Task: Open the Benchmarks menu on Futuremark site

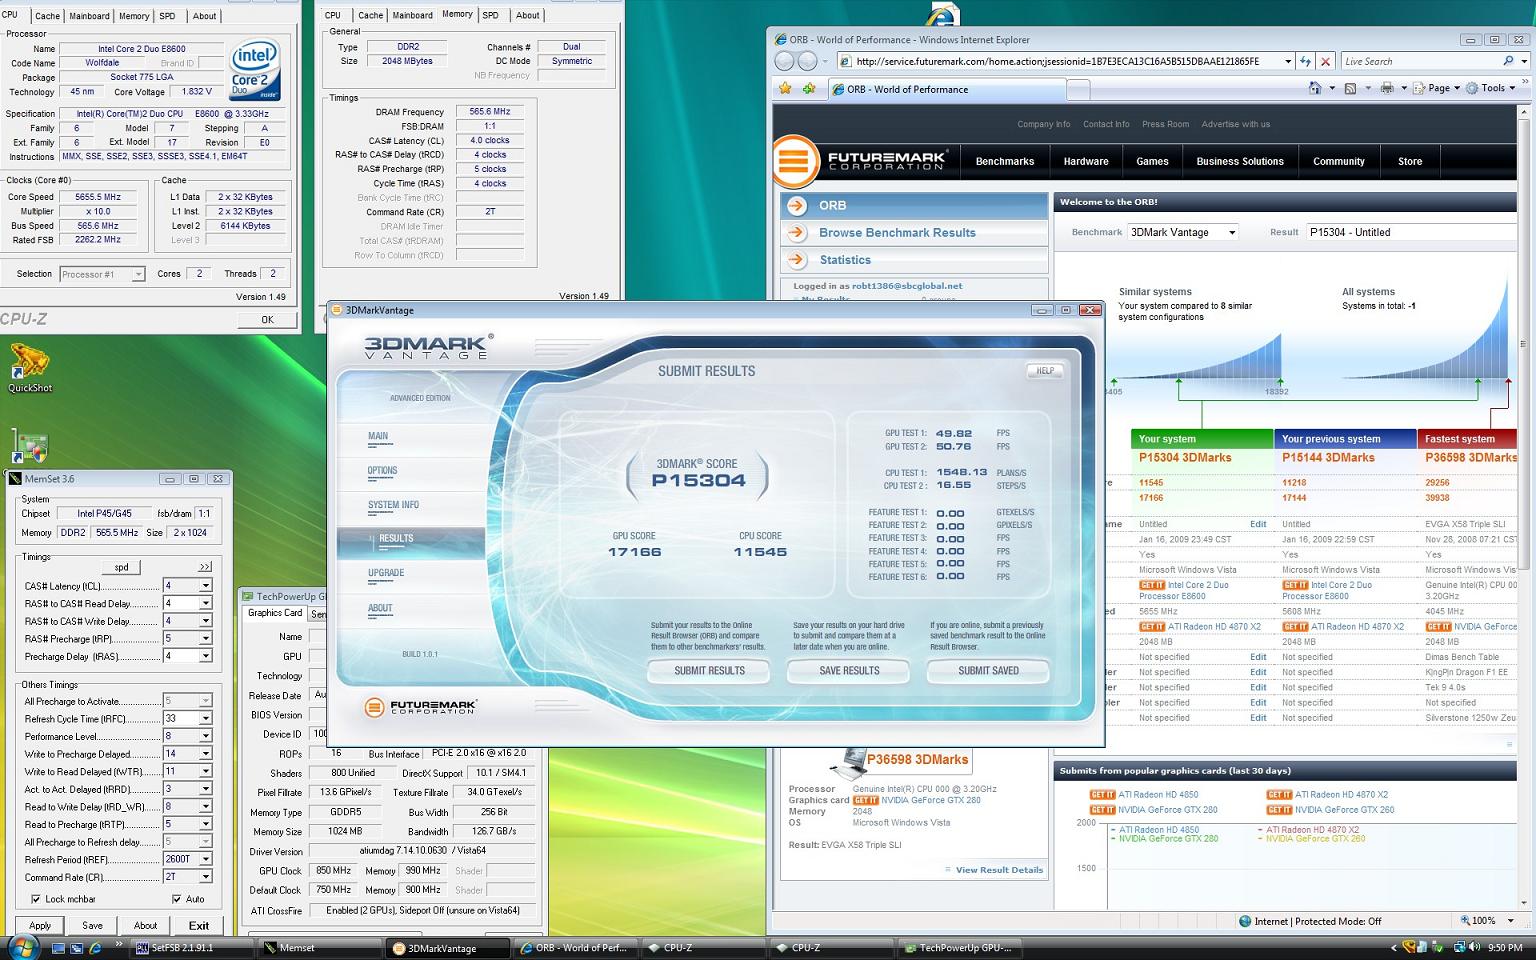Action: coord(1005,161)
